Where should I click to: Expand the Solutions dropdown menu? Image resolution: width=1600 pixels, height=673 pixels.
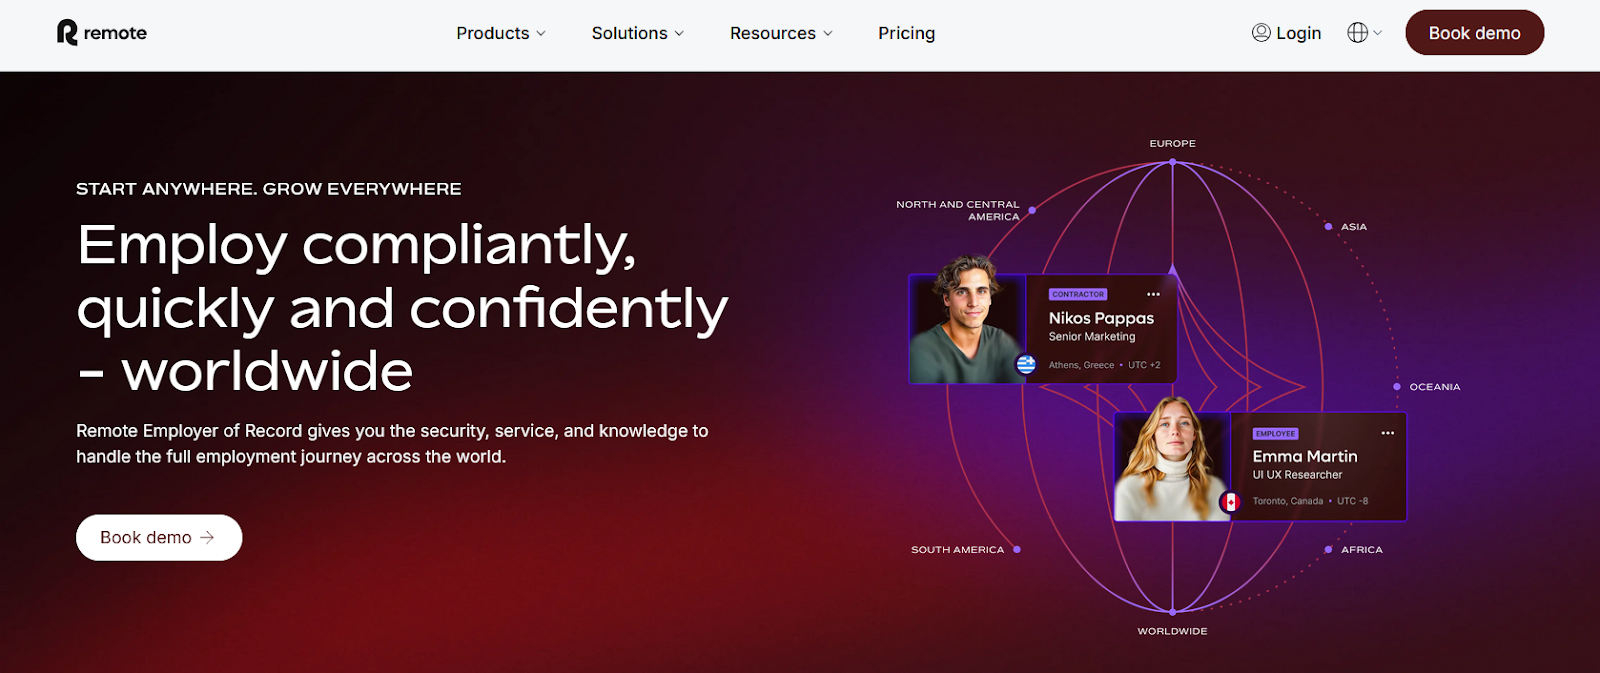637,33
